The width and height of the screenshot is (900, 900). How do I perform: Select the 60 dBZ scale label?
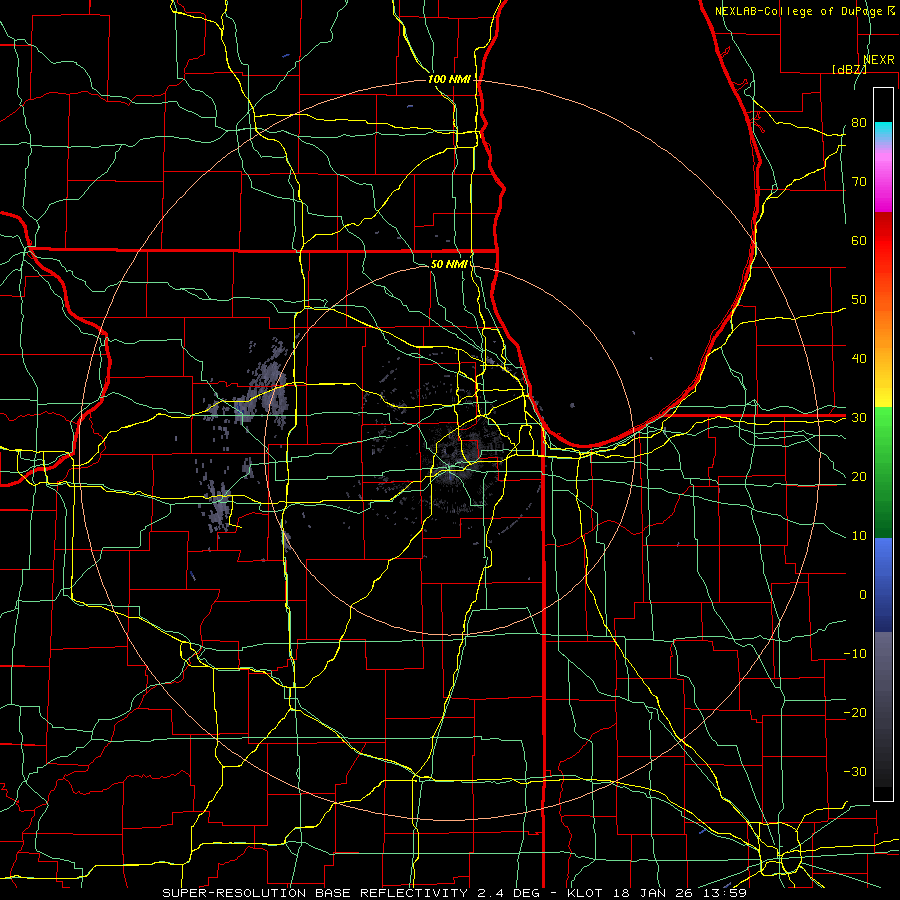click(x=859, y=240)
